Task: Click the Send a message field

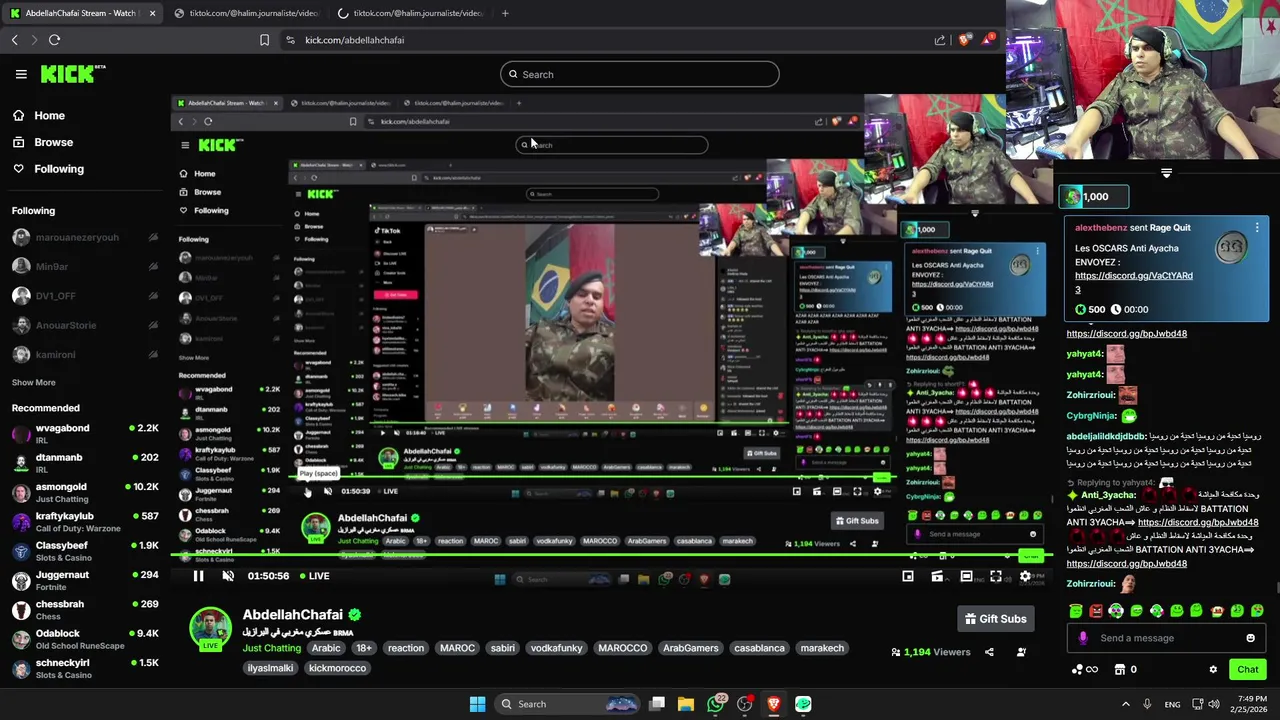Action: (x=1167, y=638)
